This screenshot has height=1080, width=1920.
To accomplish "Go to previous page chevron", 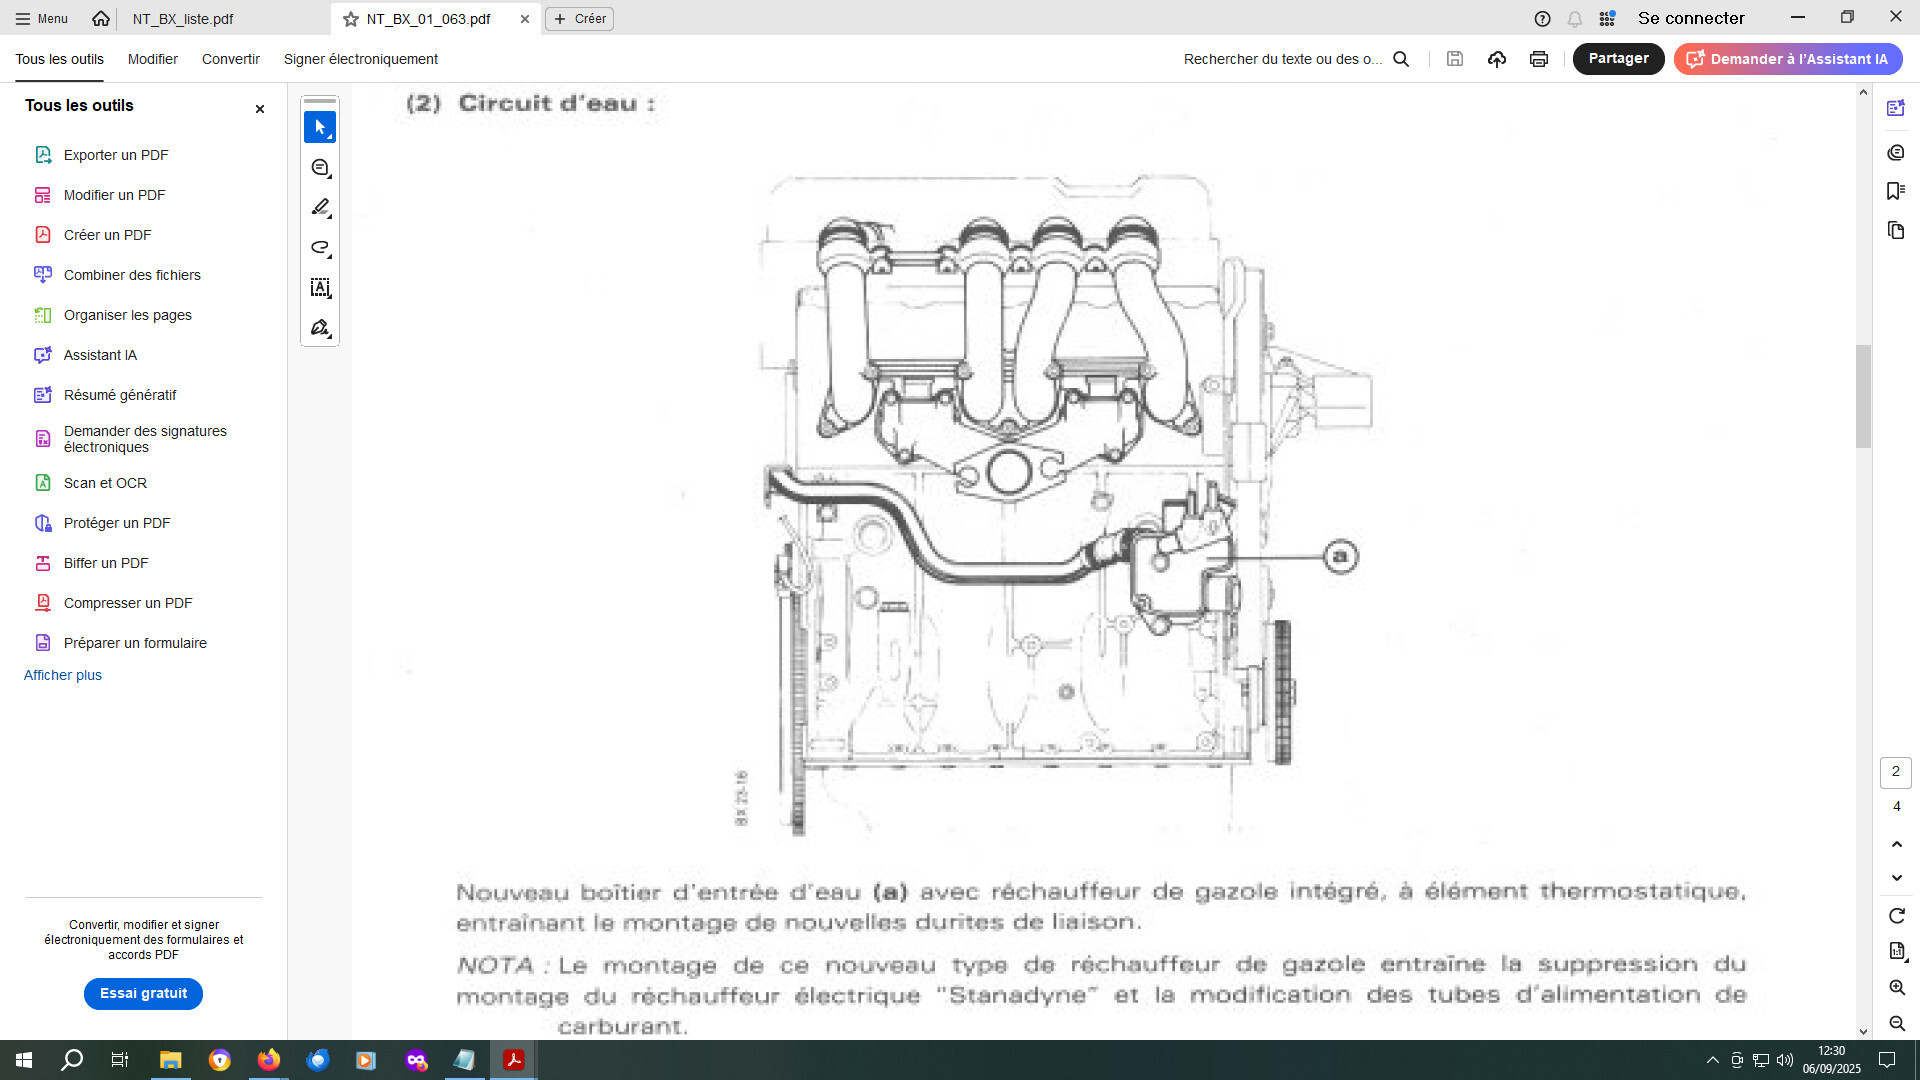I will (1897, 844).
